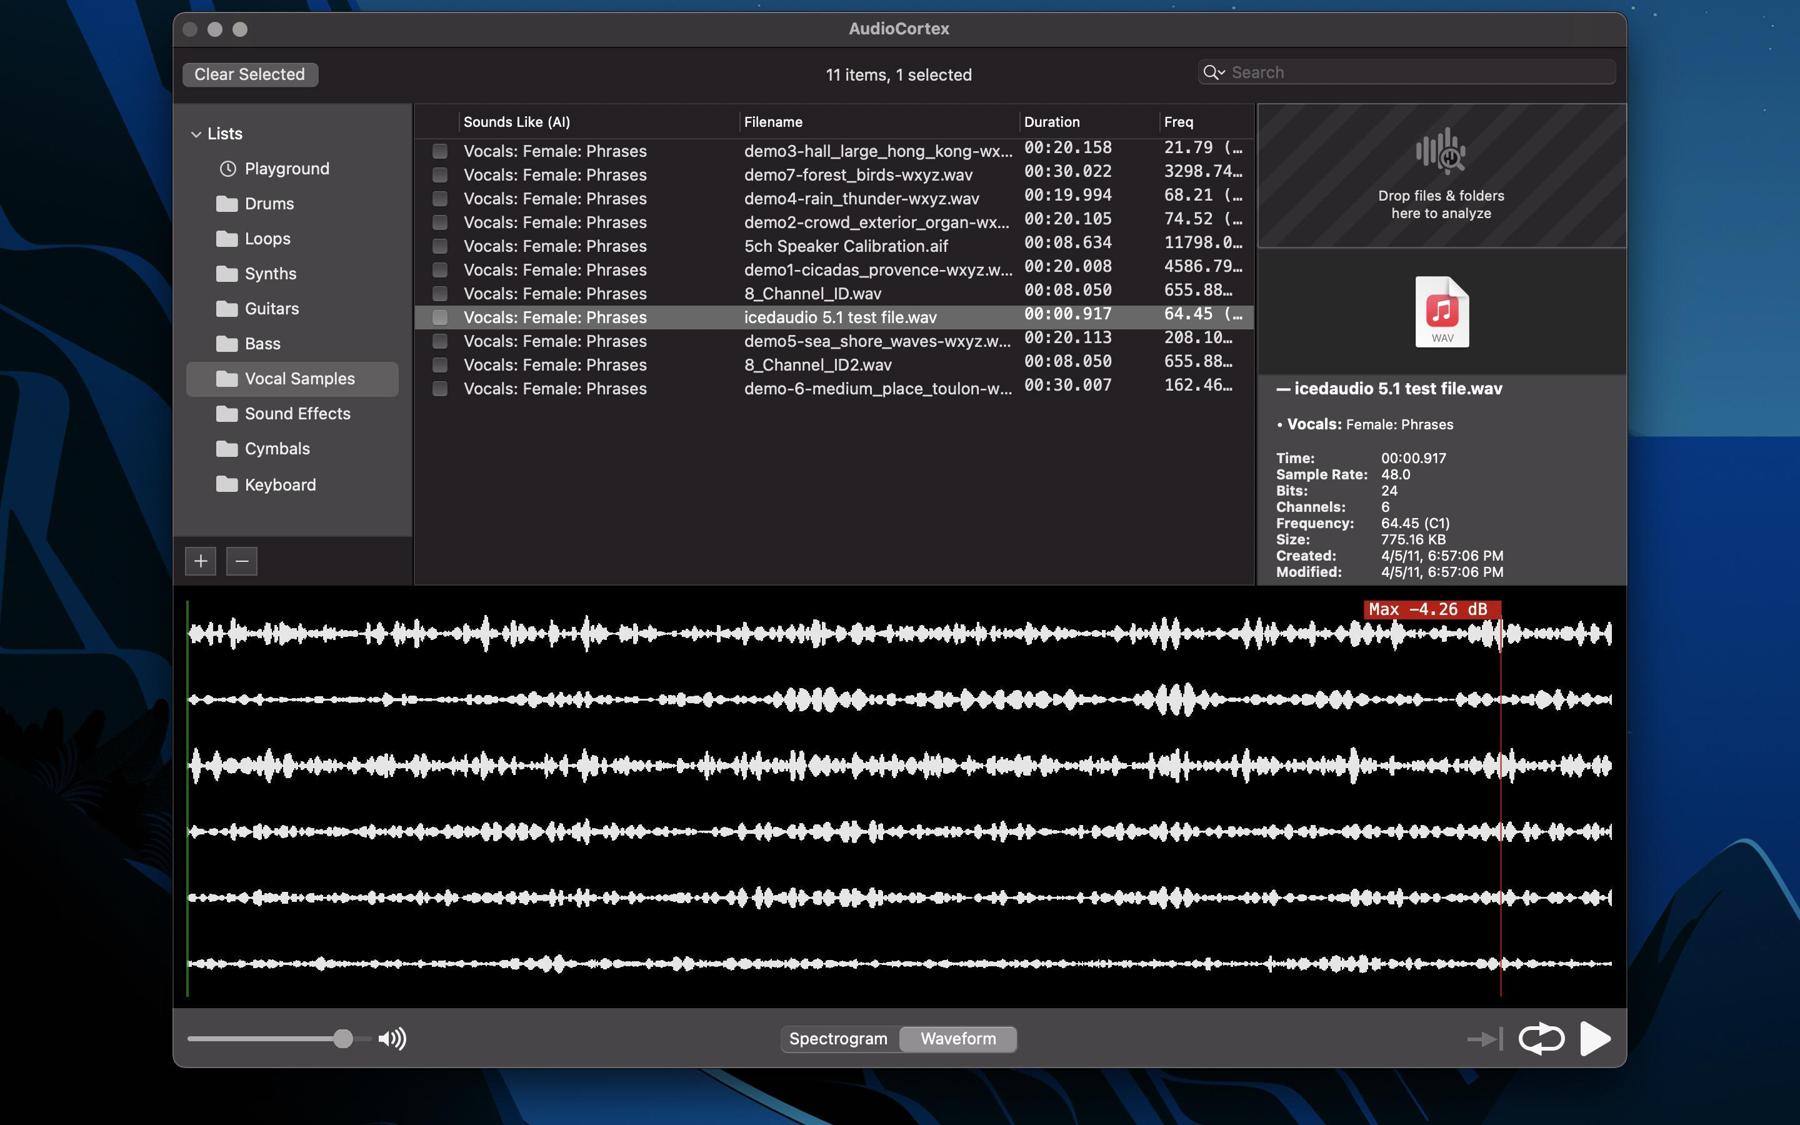Click the Clear Selected button
The image size is (1800, 1125).
(250, 74)
